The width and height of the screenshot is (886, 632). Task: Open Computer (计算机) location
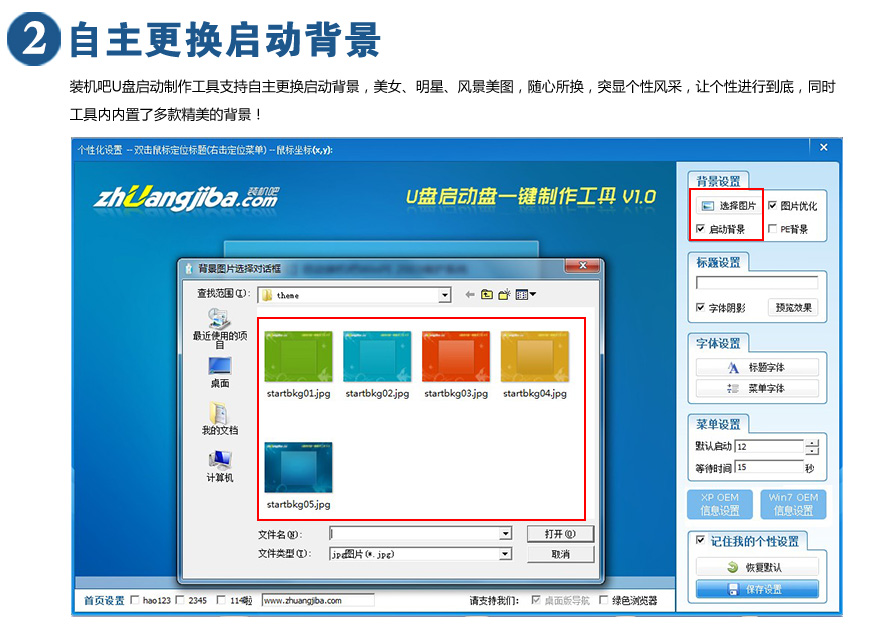(220, 465)
